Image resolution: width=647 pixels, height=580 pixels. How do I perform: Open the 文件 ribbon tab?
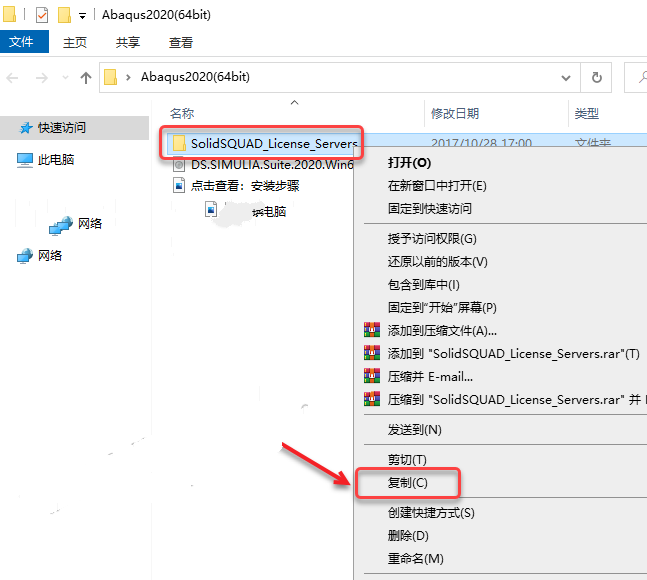point(24,41)
